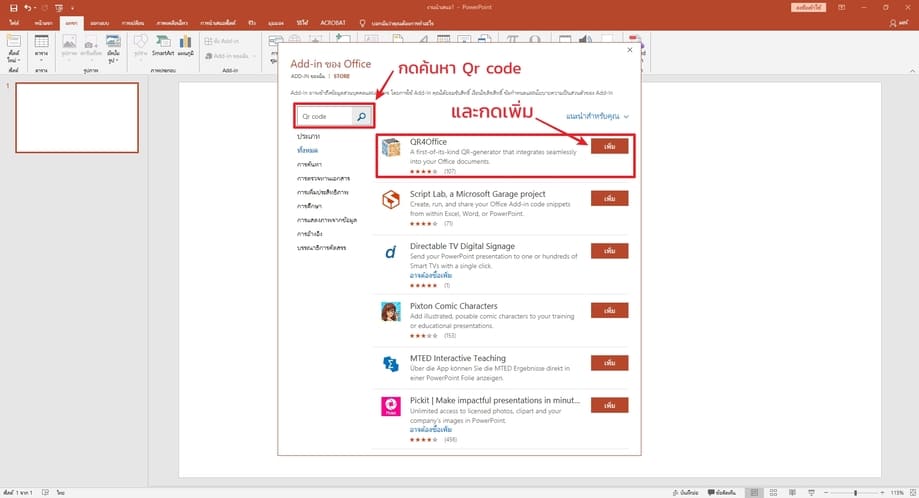Click the zoom slider handle
The height and width of the screenshot is (498, 919).
(855, 493)
